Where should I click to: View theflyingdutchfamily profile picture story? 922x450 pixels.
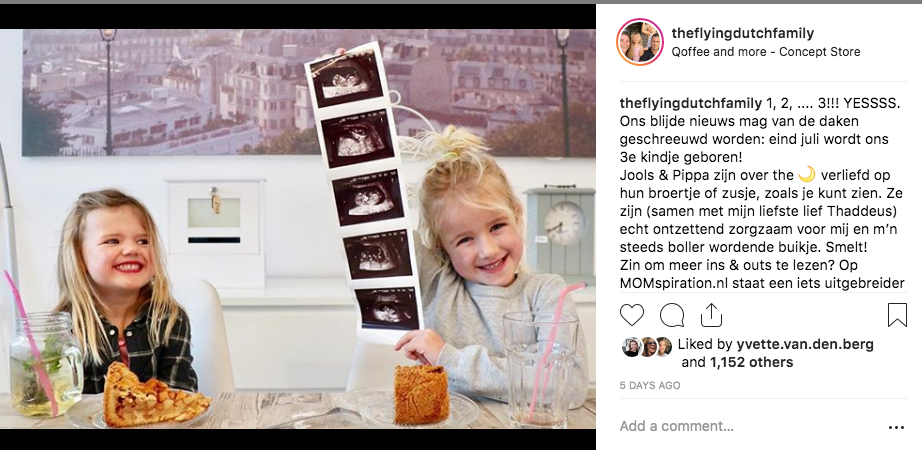(640, 42)
